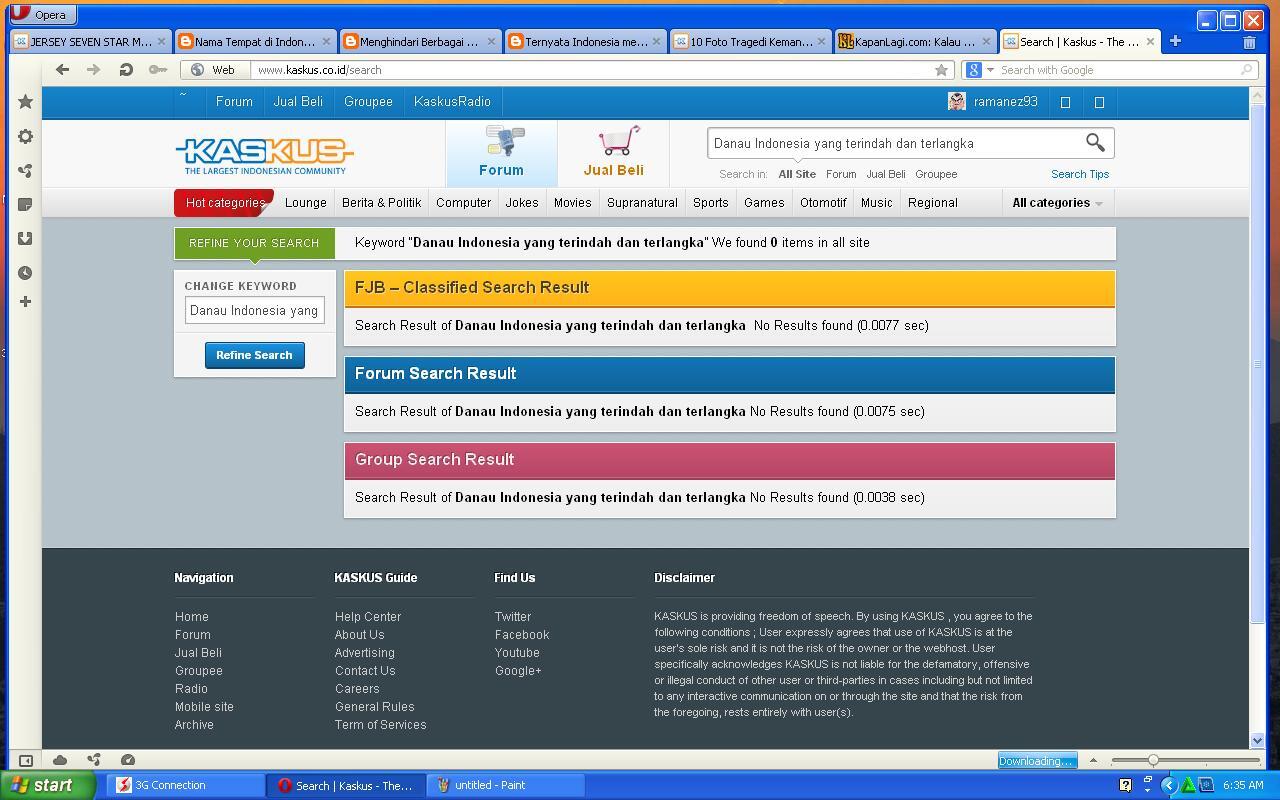The width and height of the screenshot is (1280, 800).
Task: Select the Search in Groupee option
Action: (936, 174)
